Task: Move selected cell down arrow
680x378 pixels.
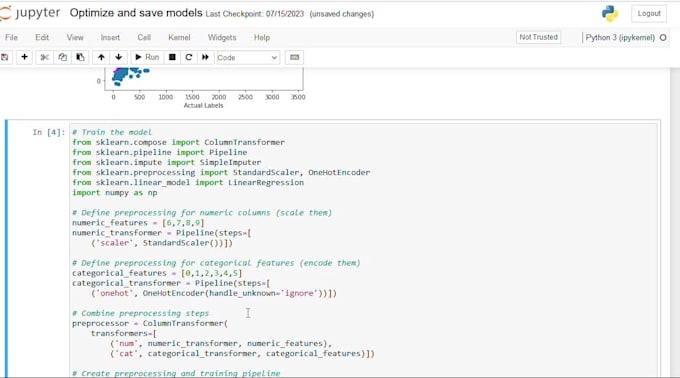Action: (x=118, y=57)
